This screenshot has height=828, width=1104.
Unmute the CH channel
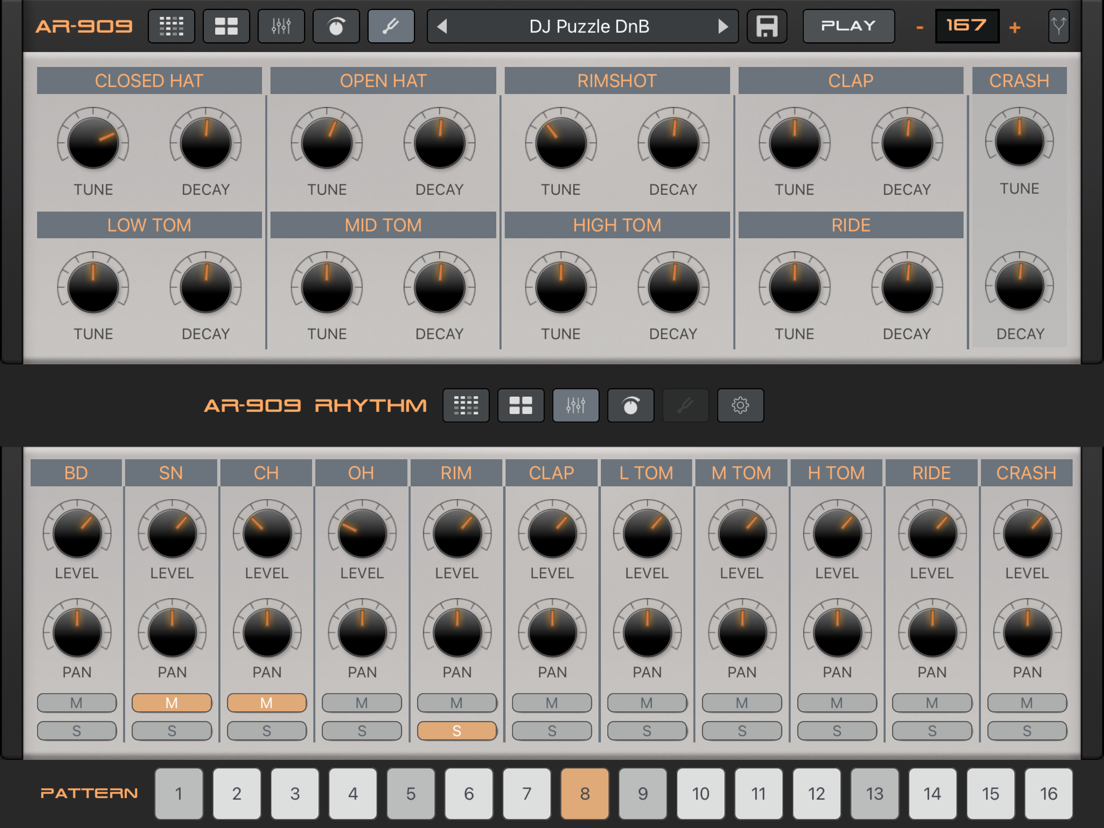pyautogui.click(x=267, y=703)
